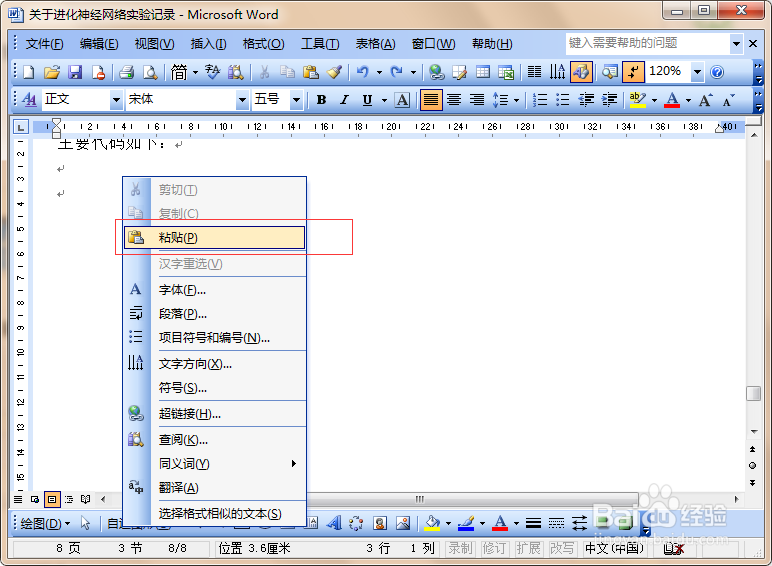Viewport: 772px width, 566px height.
Task: Click Insert Picture icon on drawing toolbar
Action: (x=403, y=523)
